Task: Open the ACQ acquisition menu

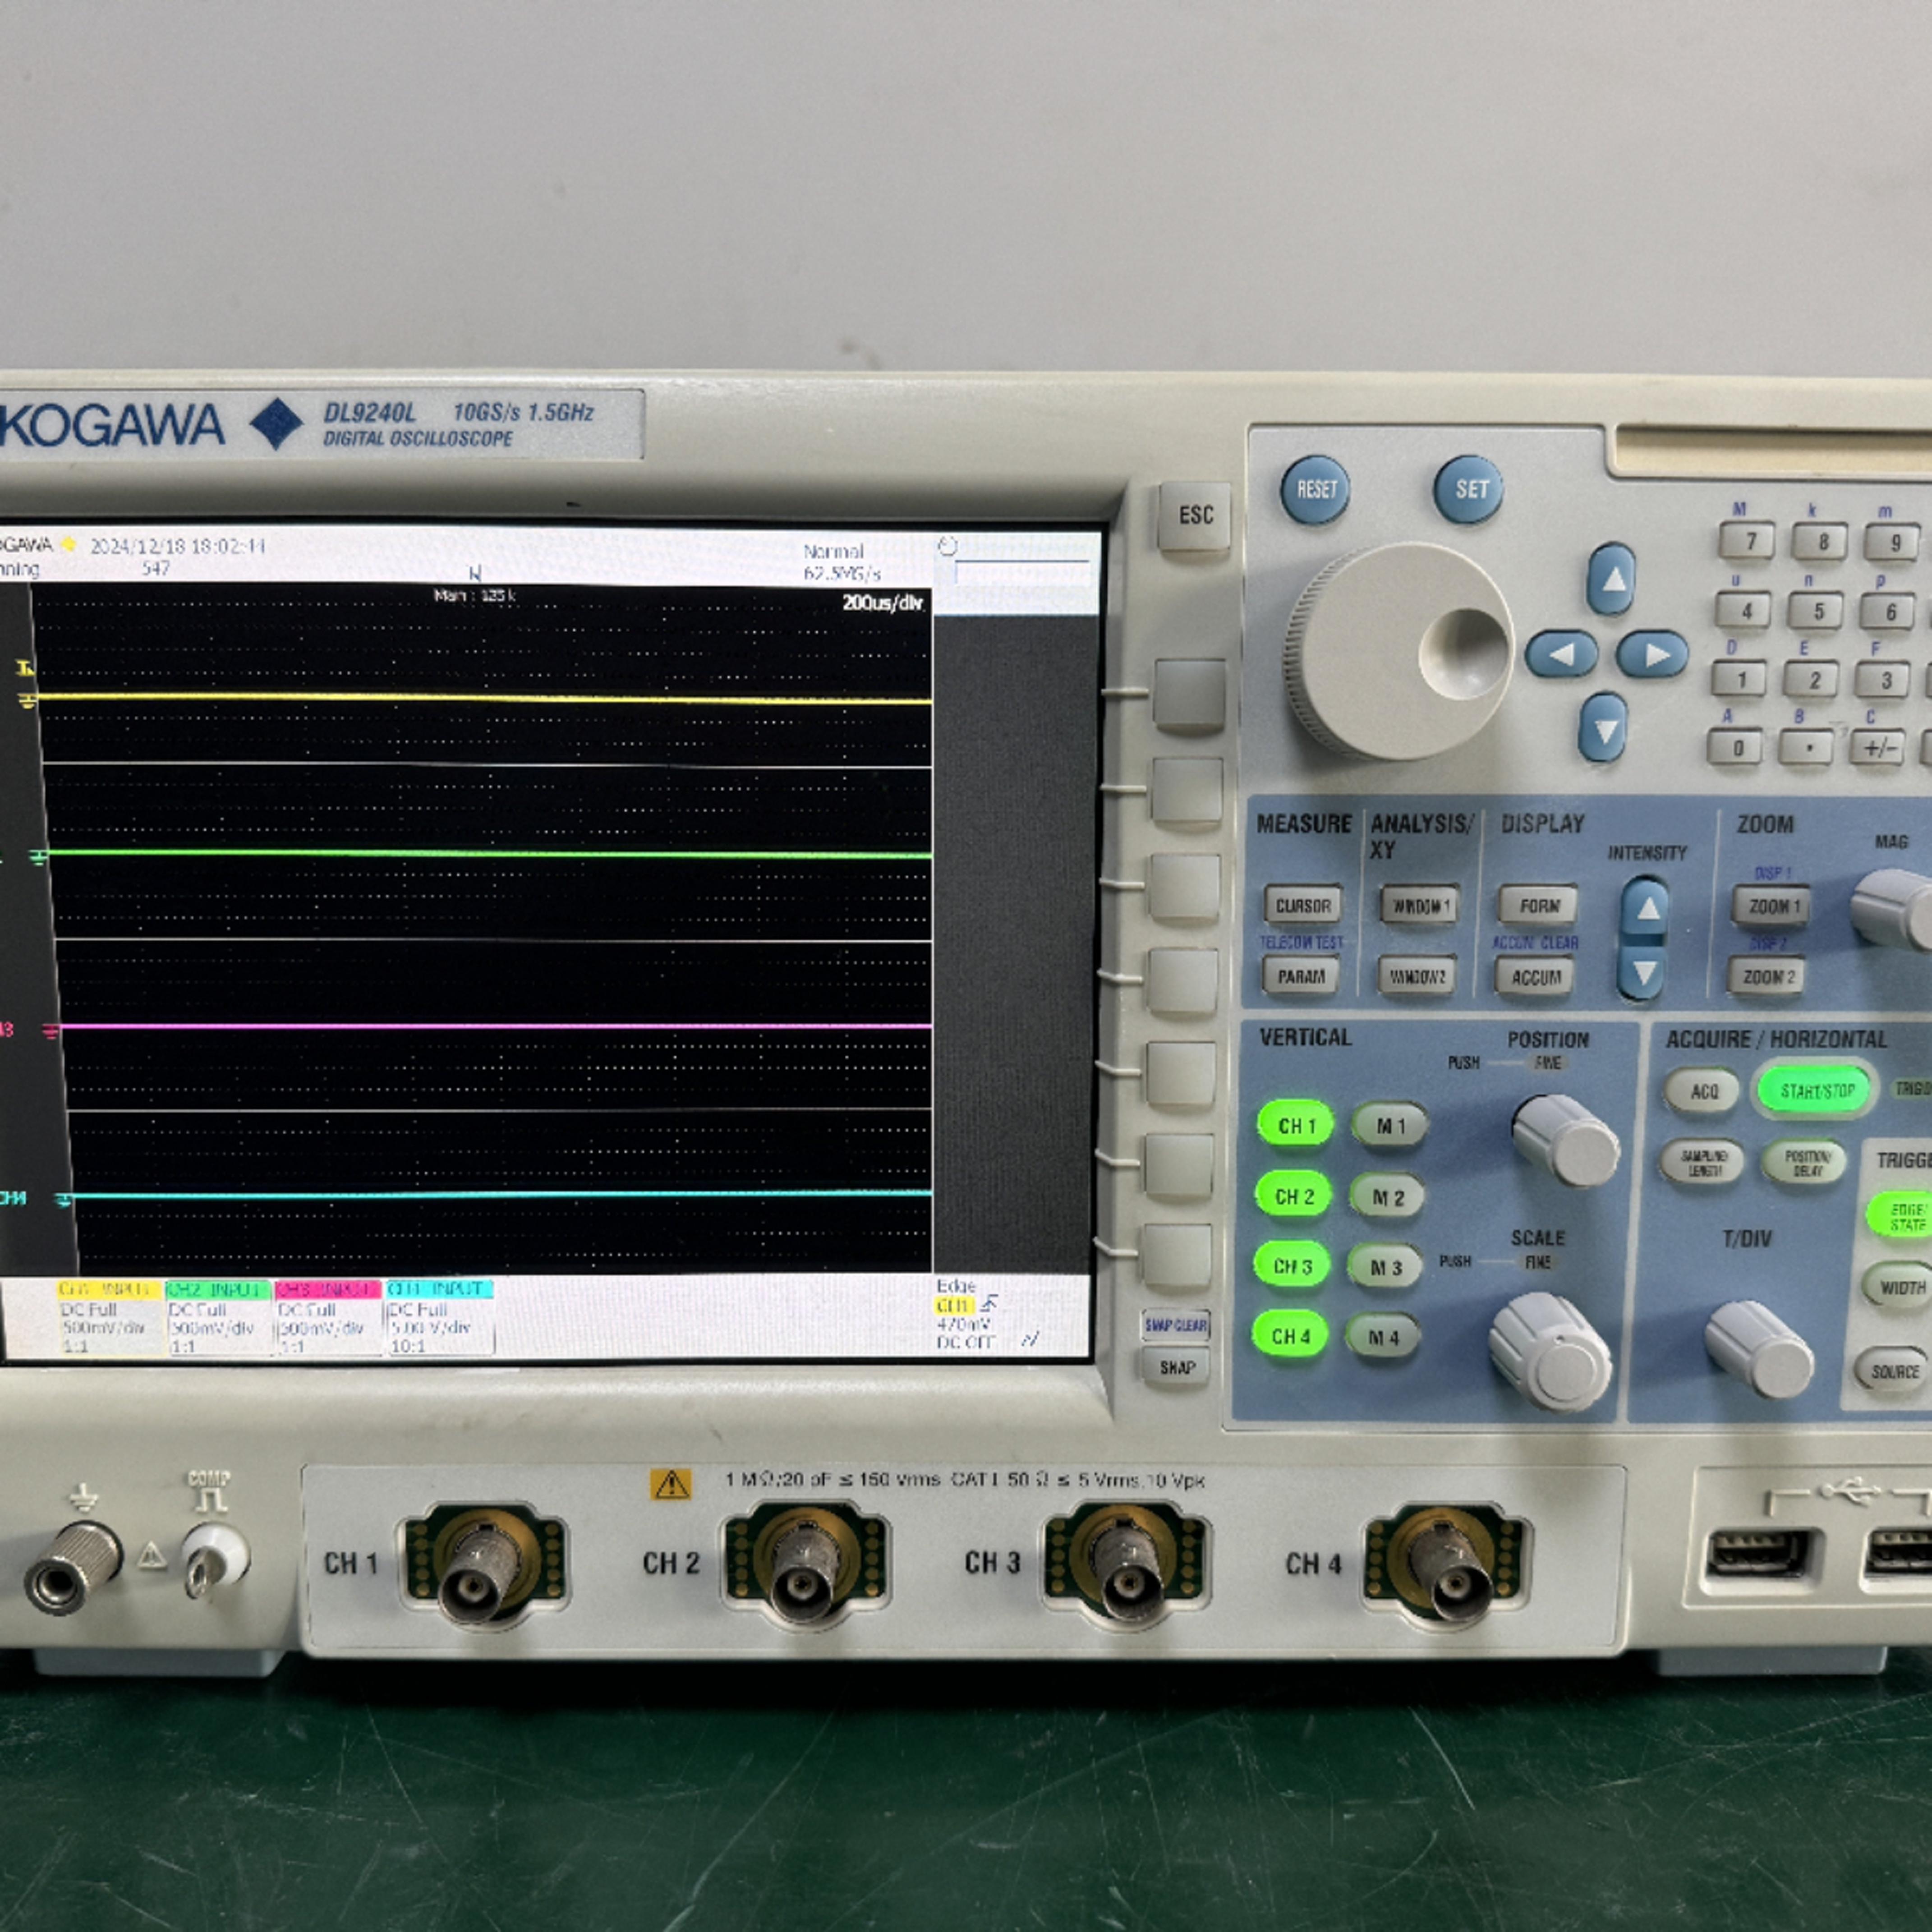Action: coord(1703,1092)
